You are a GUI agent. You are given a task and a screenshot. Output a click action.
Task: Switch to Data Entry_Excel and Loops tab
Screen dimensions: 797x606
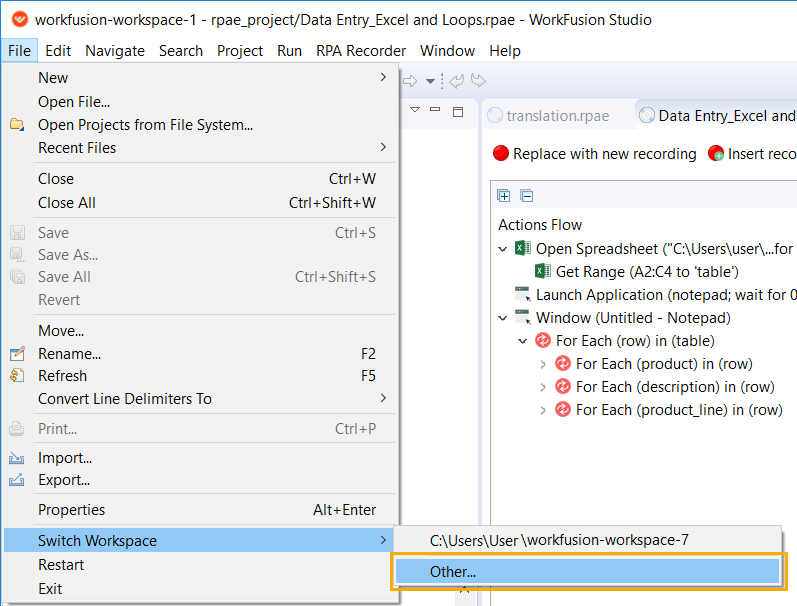717,116
